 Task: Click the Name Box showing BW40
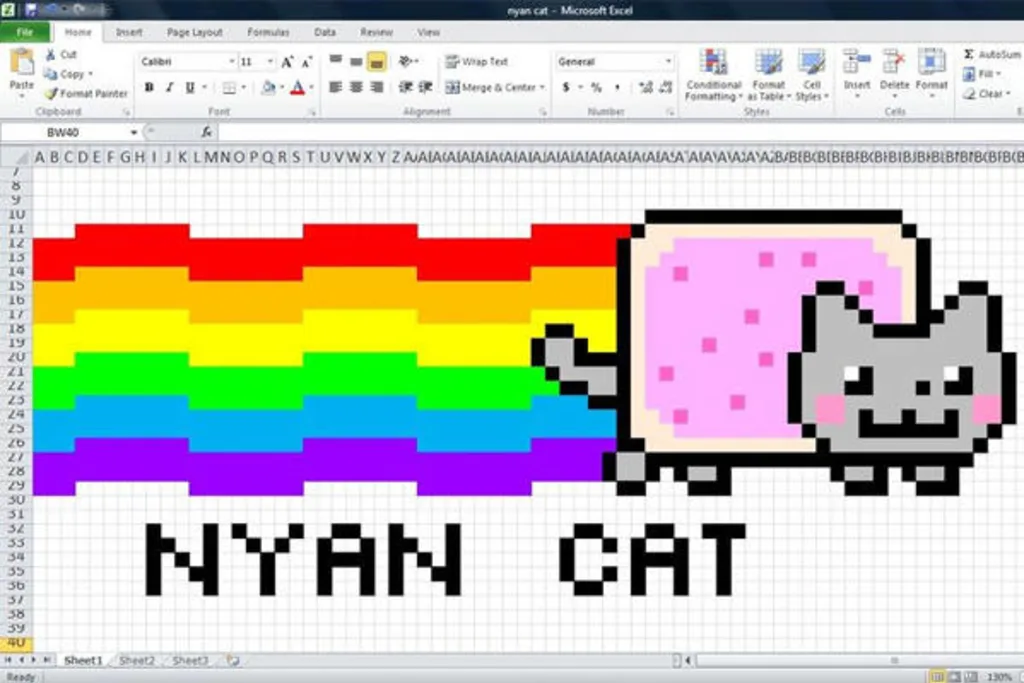(x=63, y=133)
